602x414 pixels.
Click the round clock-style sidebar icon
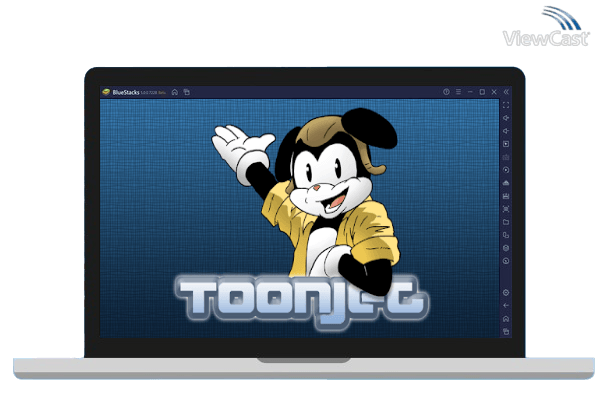click(506, 261)
